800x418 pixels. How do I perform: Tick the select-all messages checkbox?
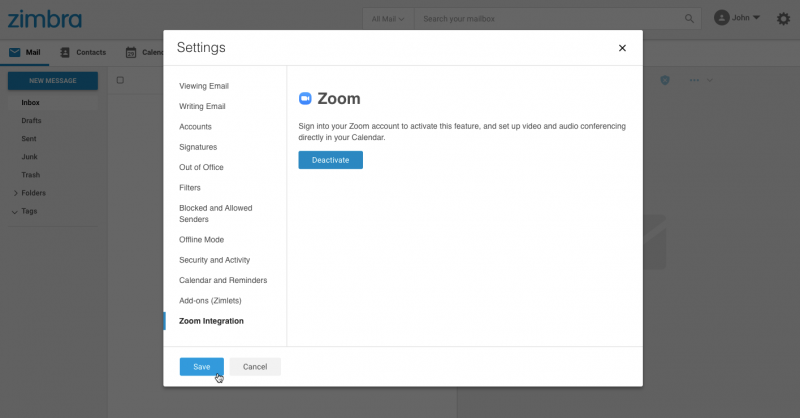click(120, 80)
